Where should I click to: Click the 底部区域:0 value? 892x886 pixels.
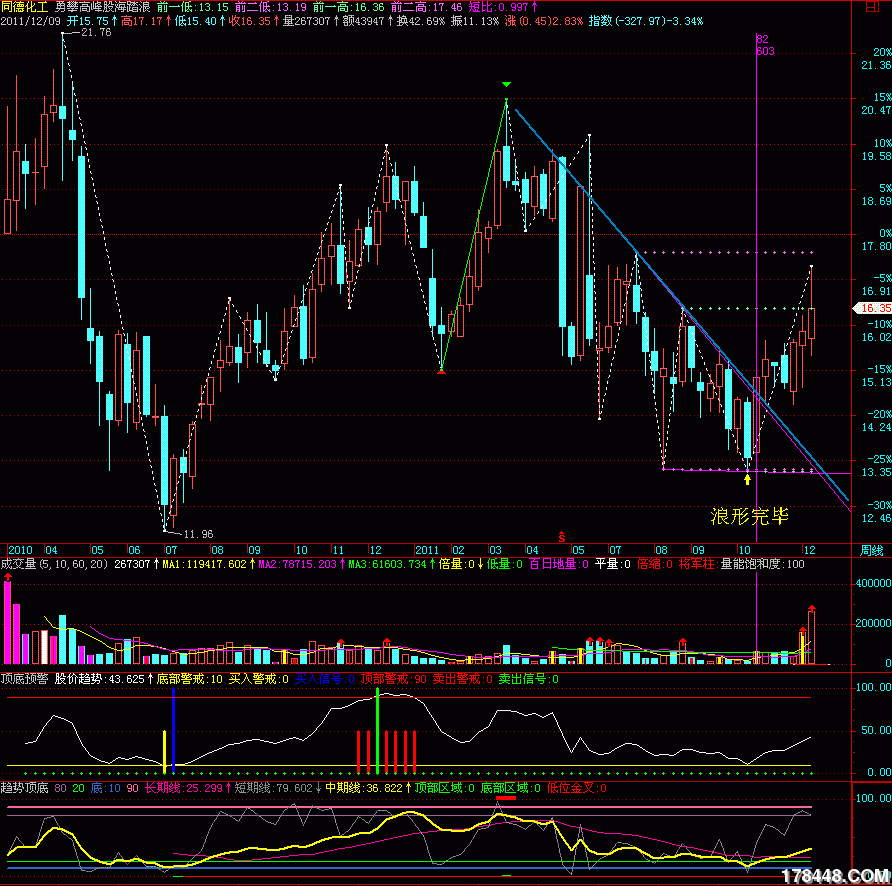point(510,788)
